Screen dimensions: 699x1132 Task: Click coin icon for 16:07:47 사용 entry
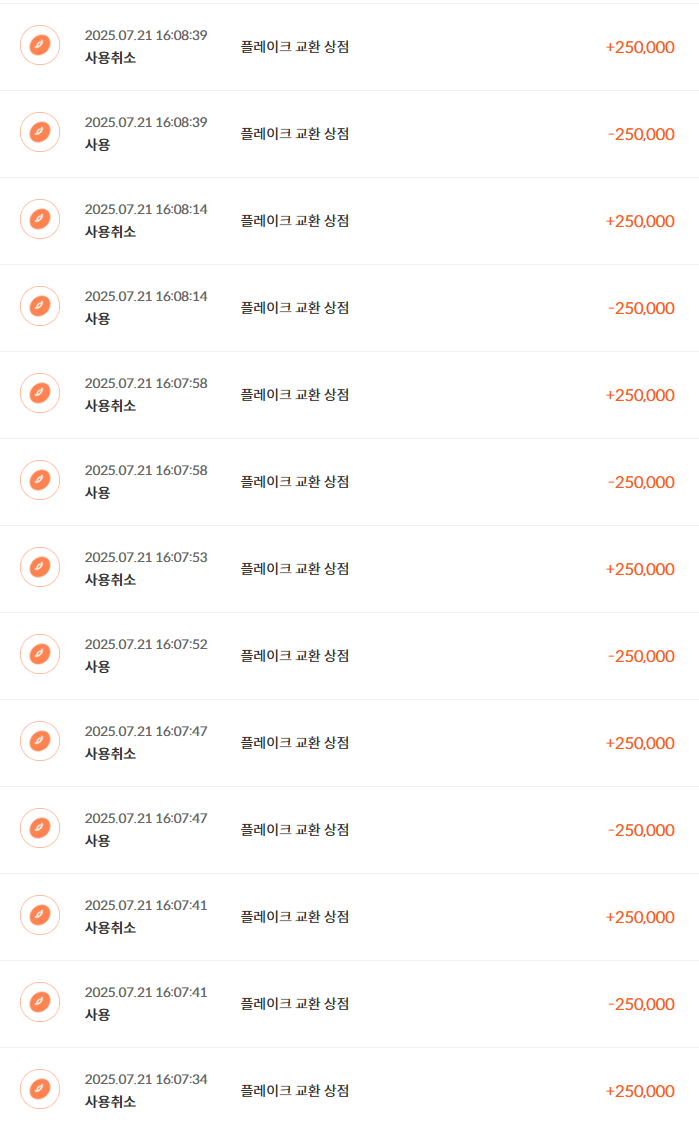pos(40,828)
